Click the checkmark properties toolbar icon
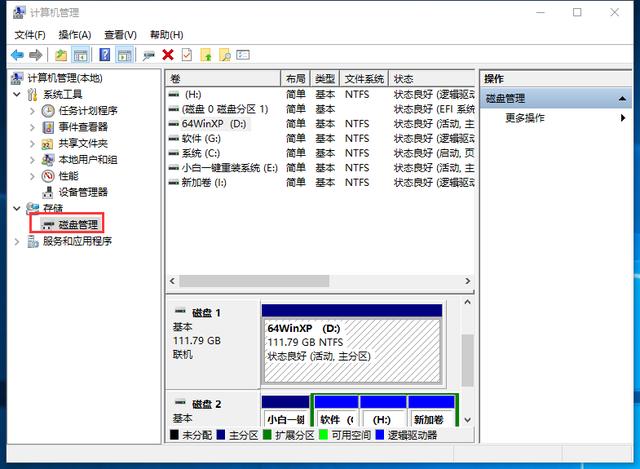This screenshot has height=469, width=640. [186, 55]
